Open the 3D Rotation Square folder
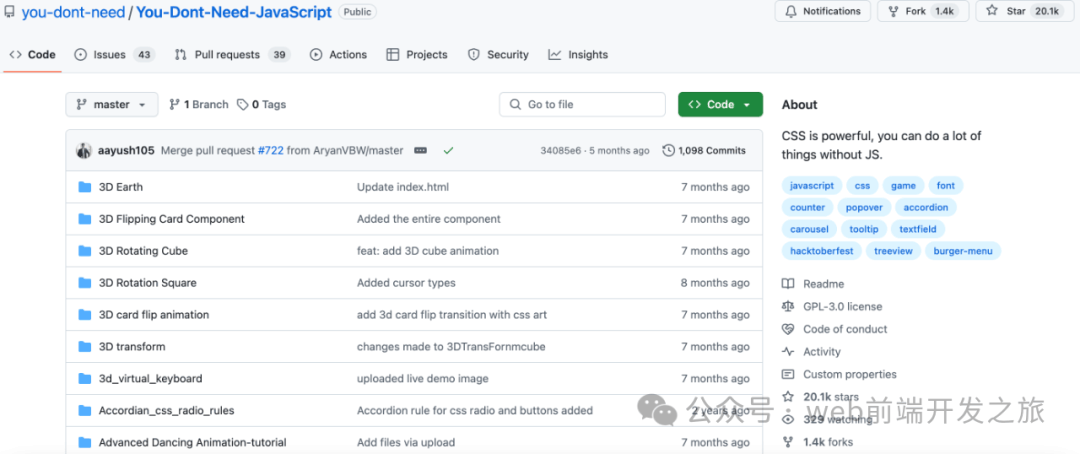The image size is (1080, 454). 147,282
